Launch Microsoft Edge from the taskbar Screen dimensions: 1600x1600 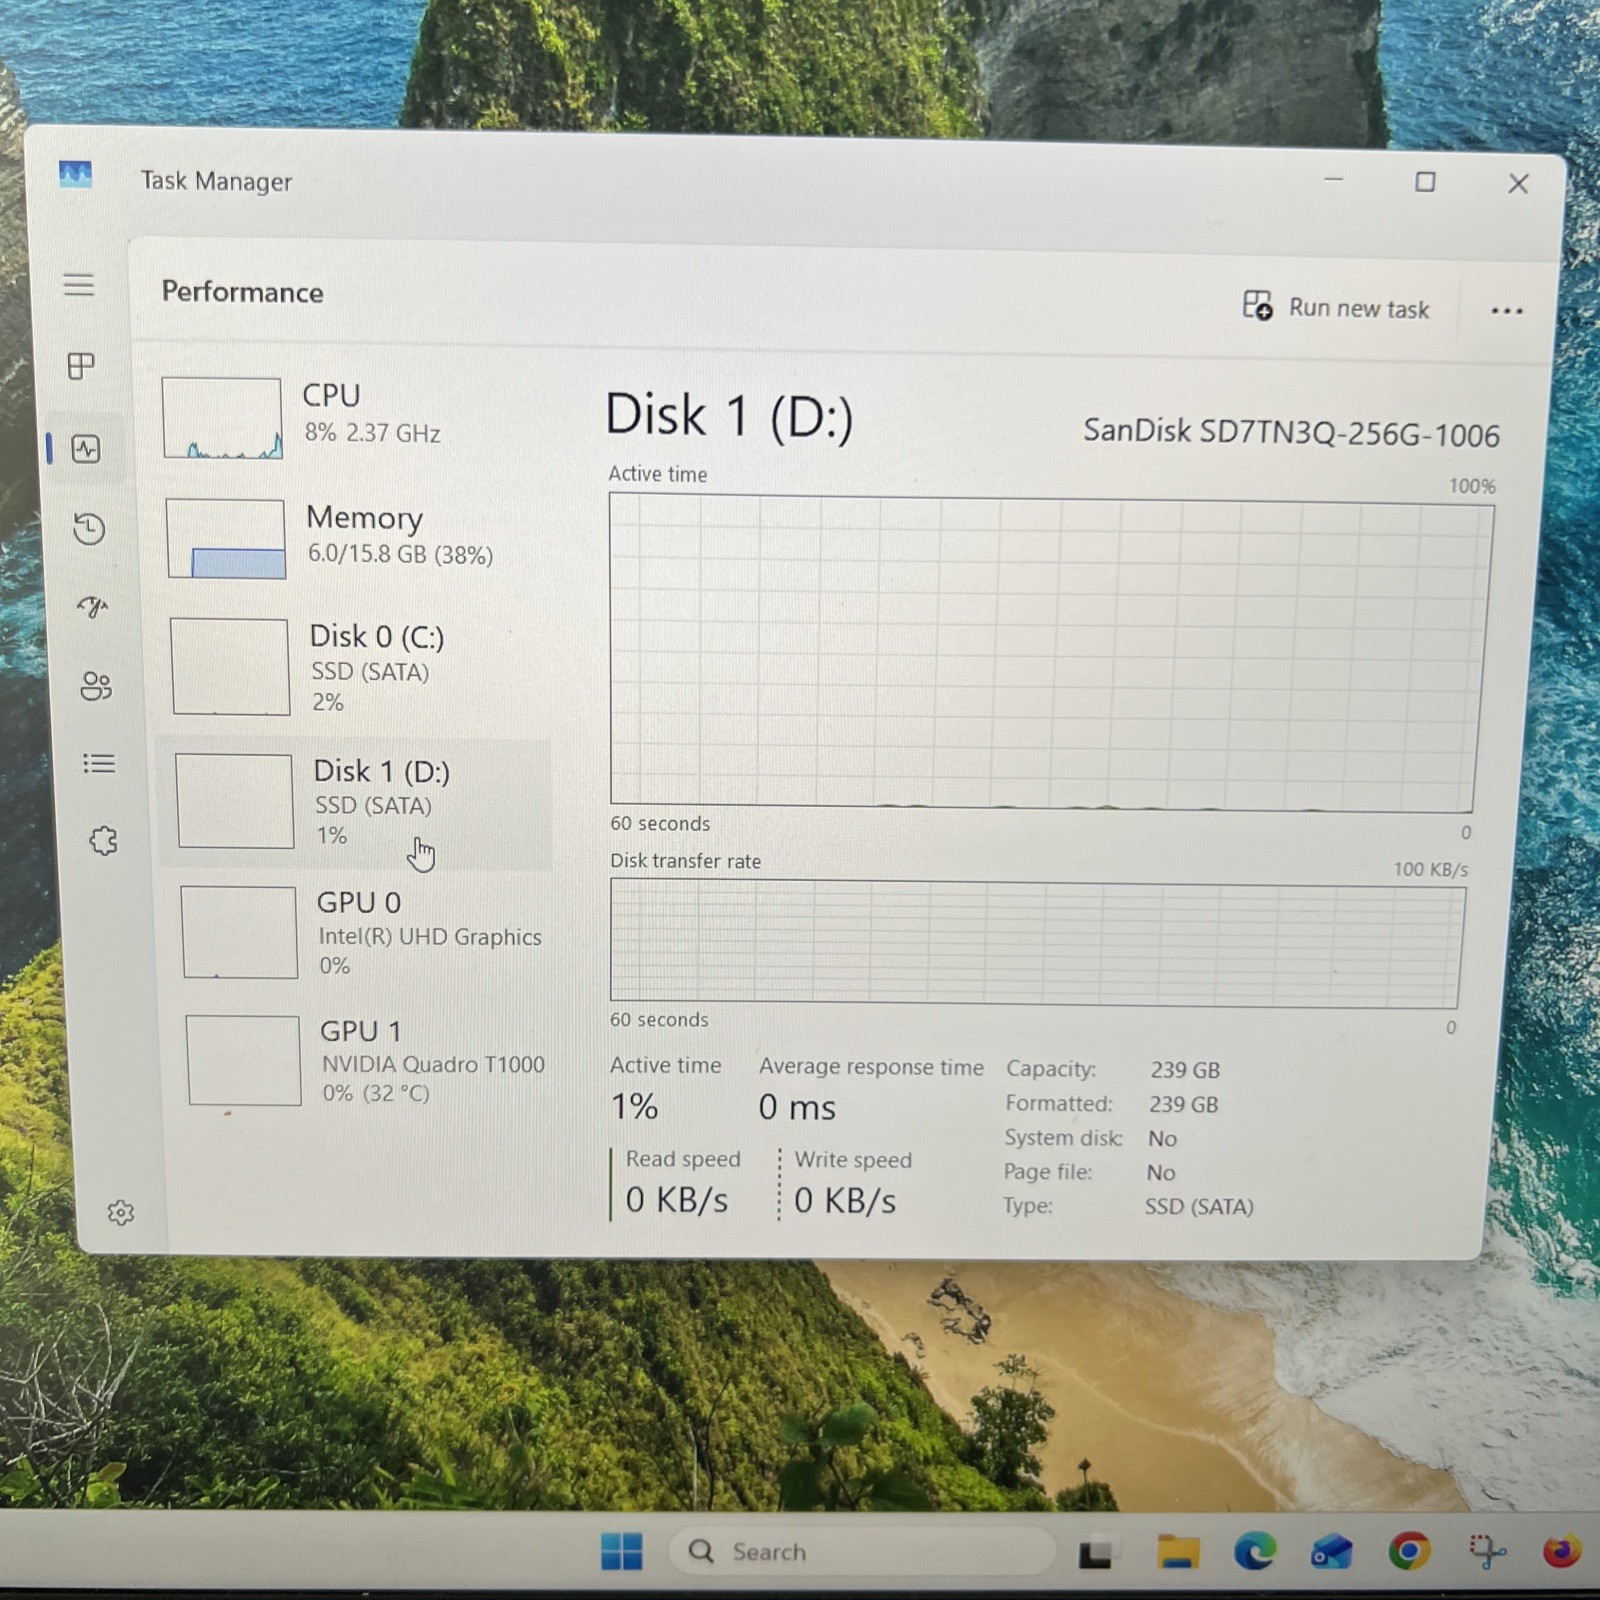[x=1255, y=1551]
